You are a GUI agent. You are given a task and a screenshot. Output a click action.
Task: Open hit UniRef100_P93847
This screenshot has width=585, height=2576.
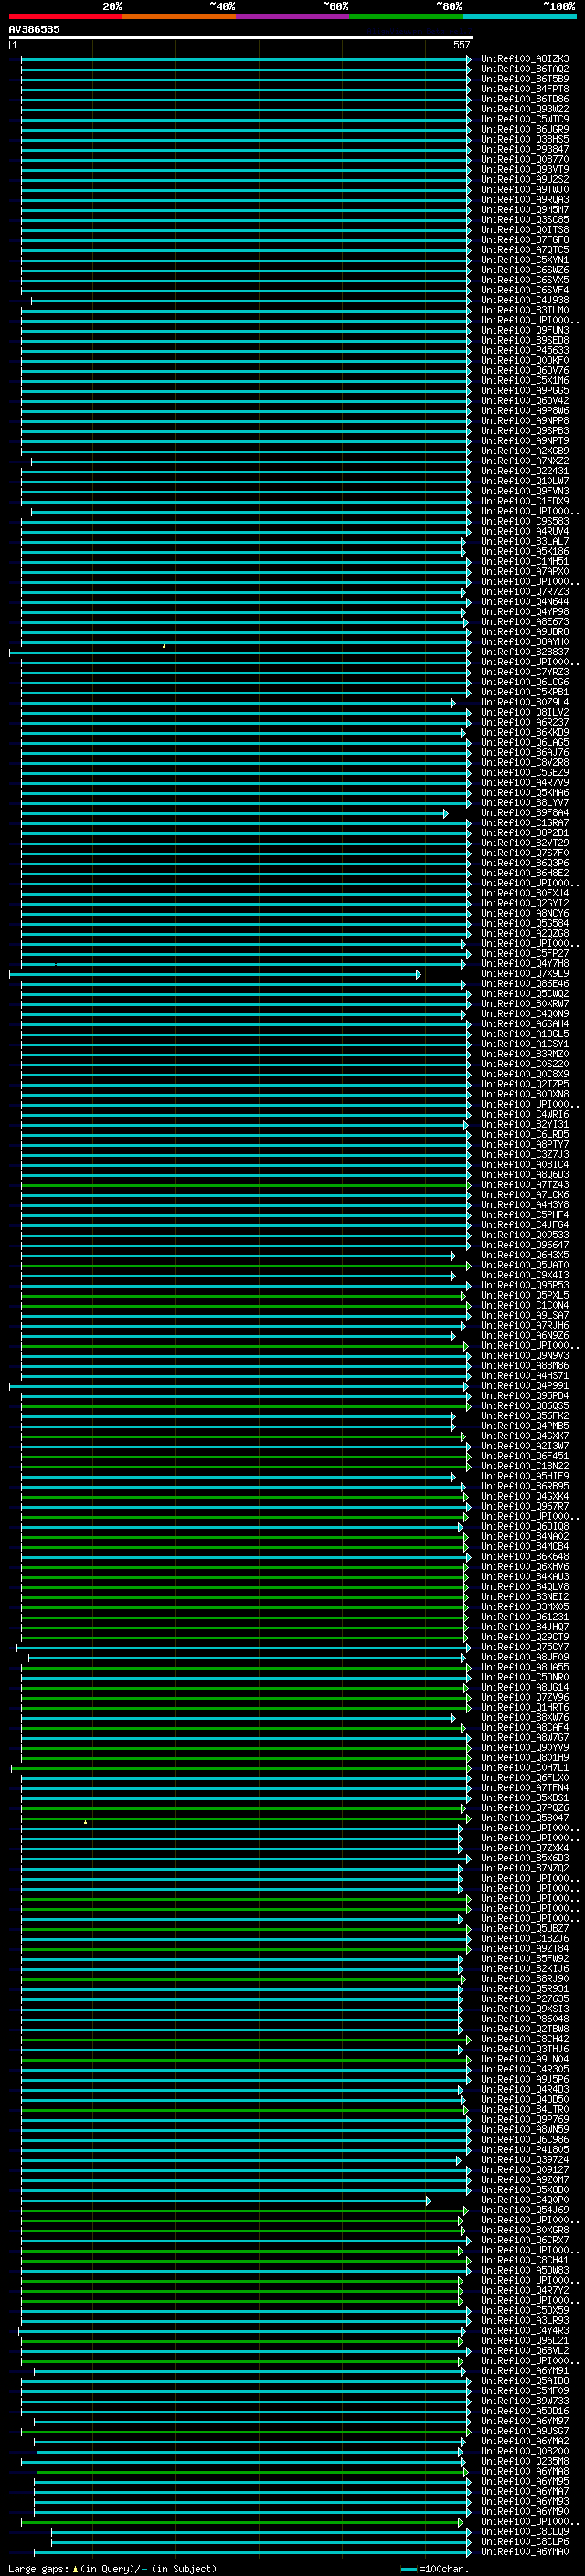pos(525,149)
